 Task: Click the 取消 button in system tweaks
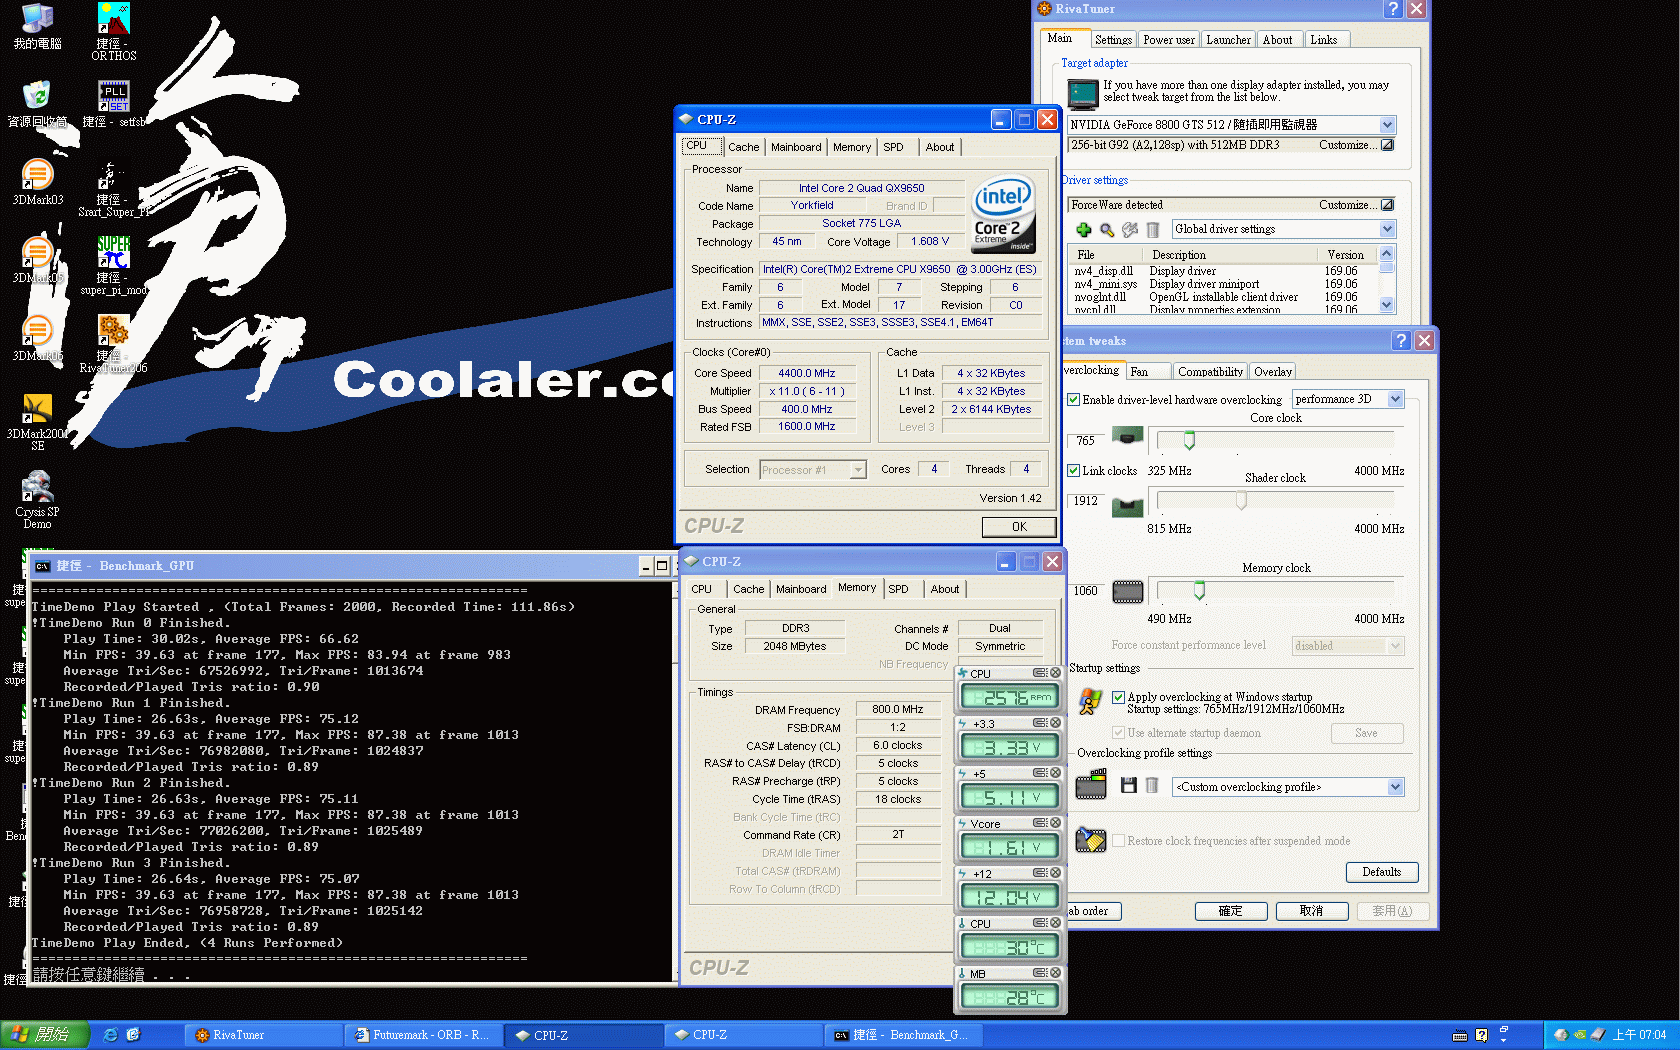click(x=1312, y=911)
